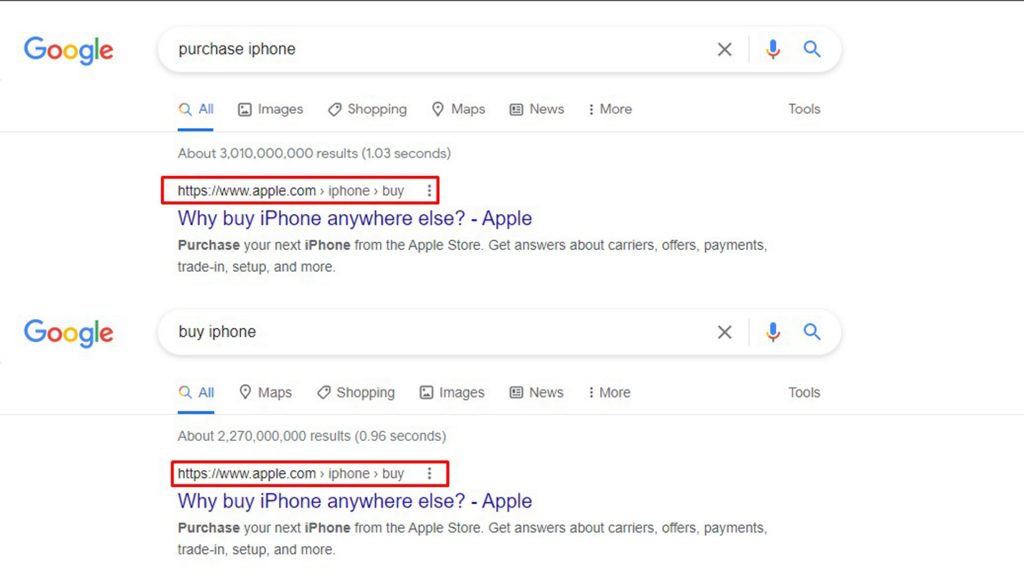Open three-dot menu beside first apple.com result
This screenshot has width=1024, height=576.
(x=429, y=191)
